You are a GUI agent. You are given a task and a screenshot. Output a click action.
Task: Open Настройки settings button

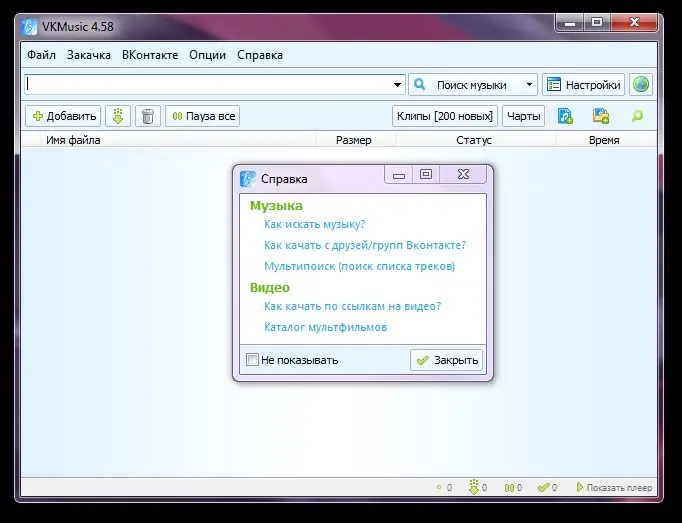(x=583, y=84)
